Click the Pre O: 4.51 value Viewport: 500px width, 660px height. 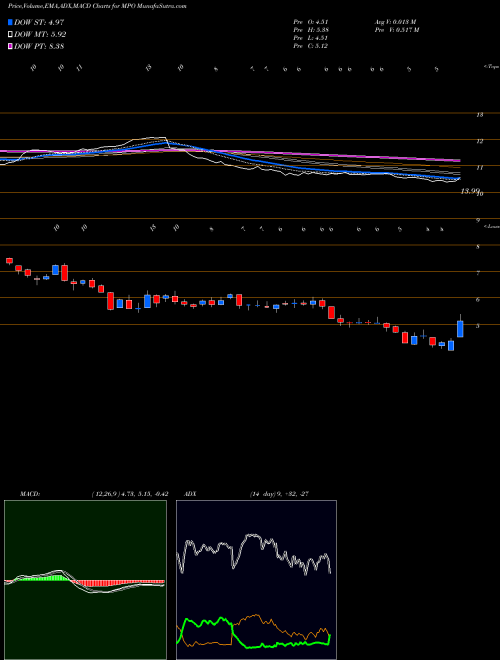311,22
